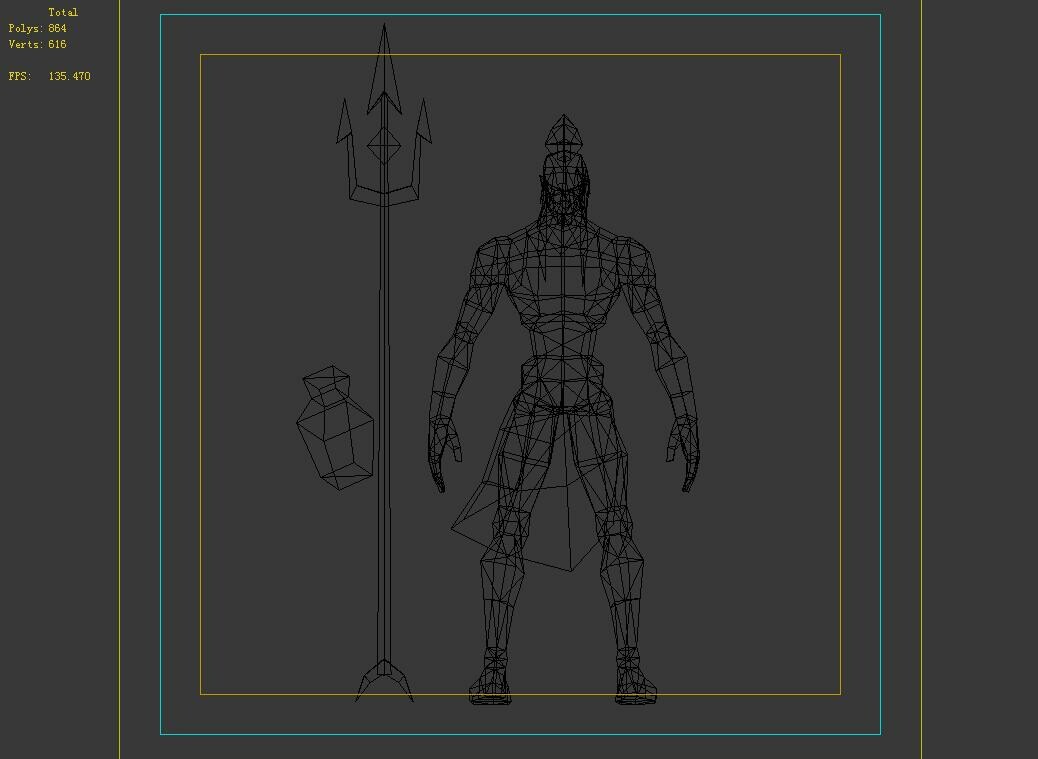Click the 'Polys: 864' statistic
Image resolution: width=1038 pixels, height=759 pixels.
click(38, 28)
